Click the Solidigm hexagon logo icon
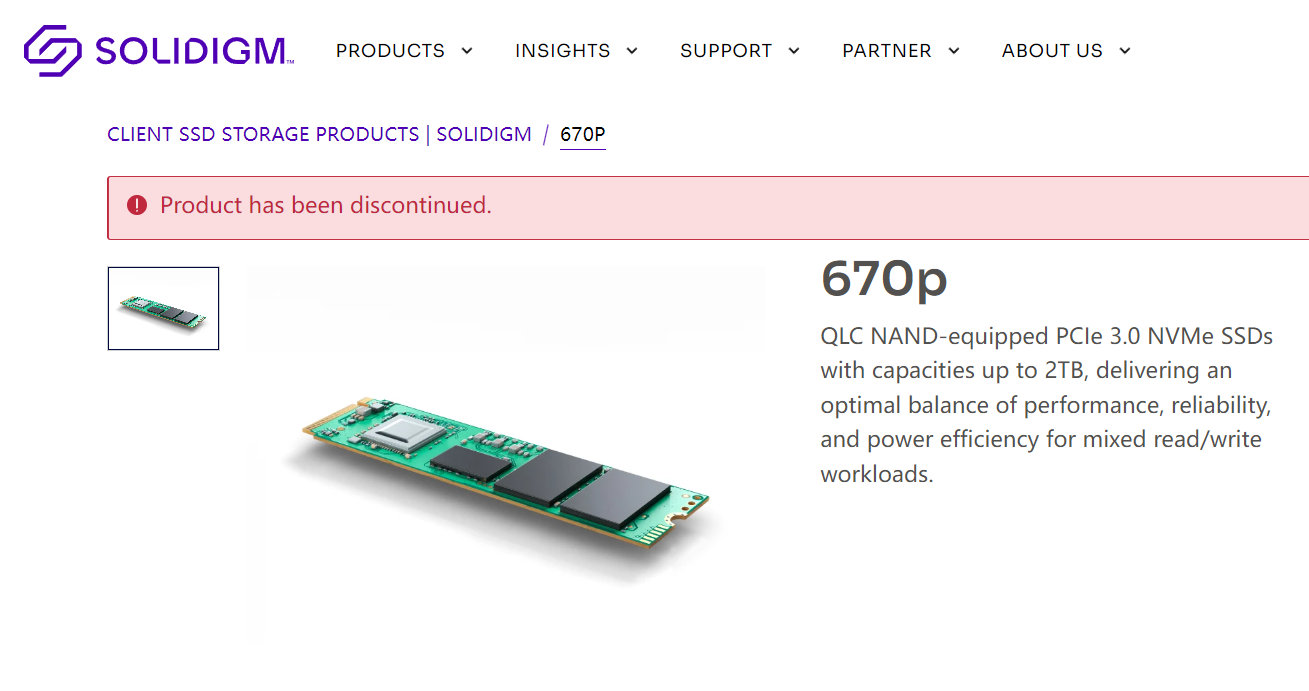Screen dimensions: 1309x691 click(52, 50)
